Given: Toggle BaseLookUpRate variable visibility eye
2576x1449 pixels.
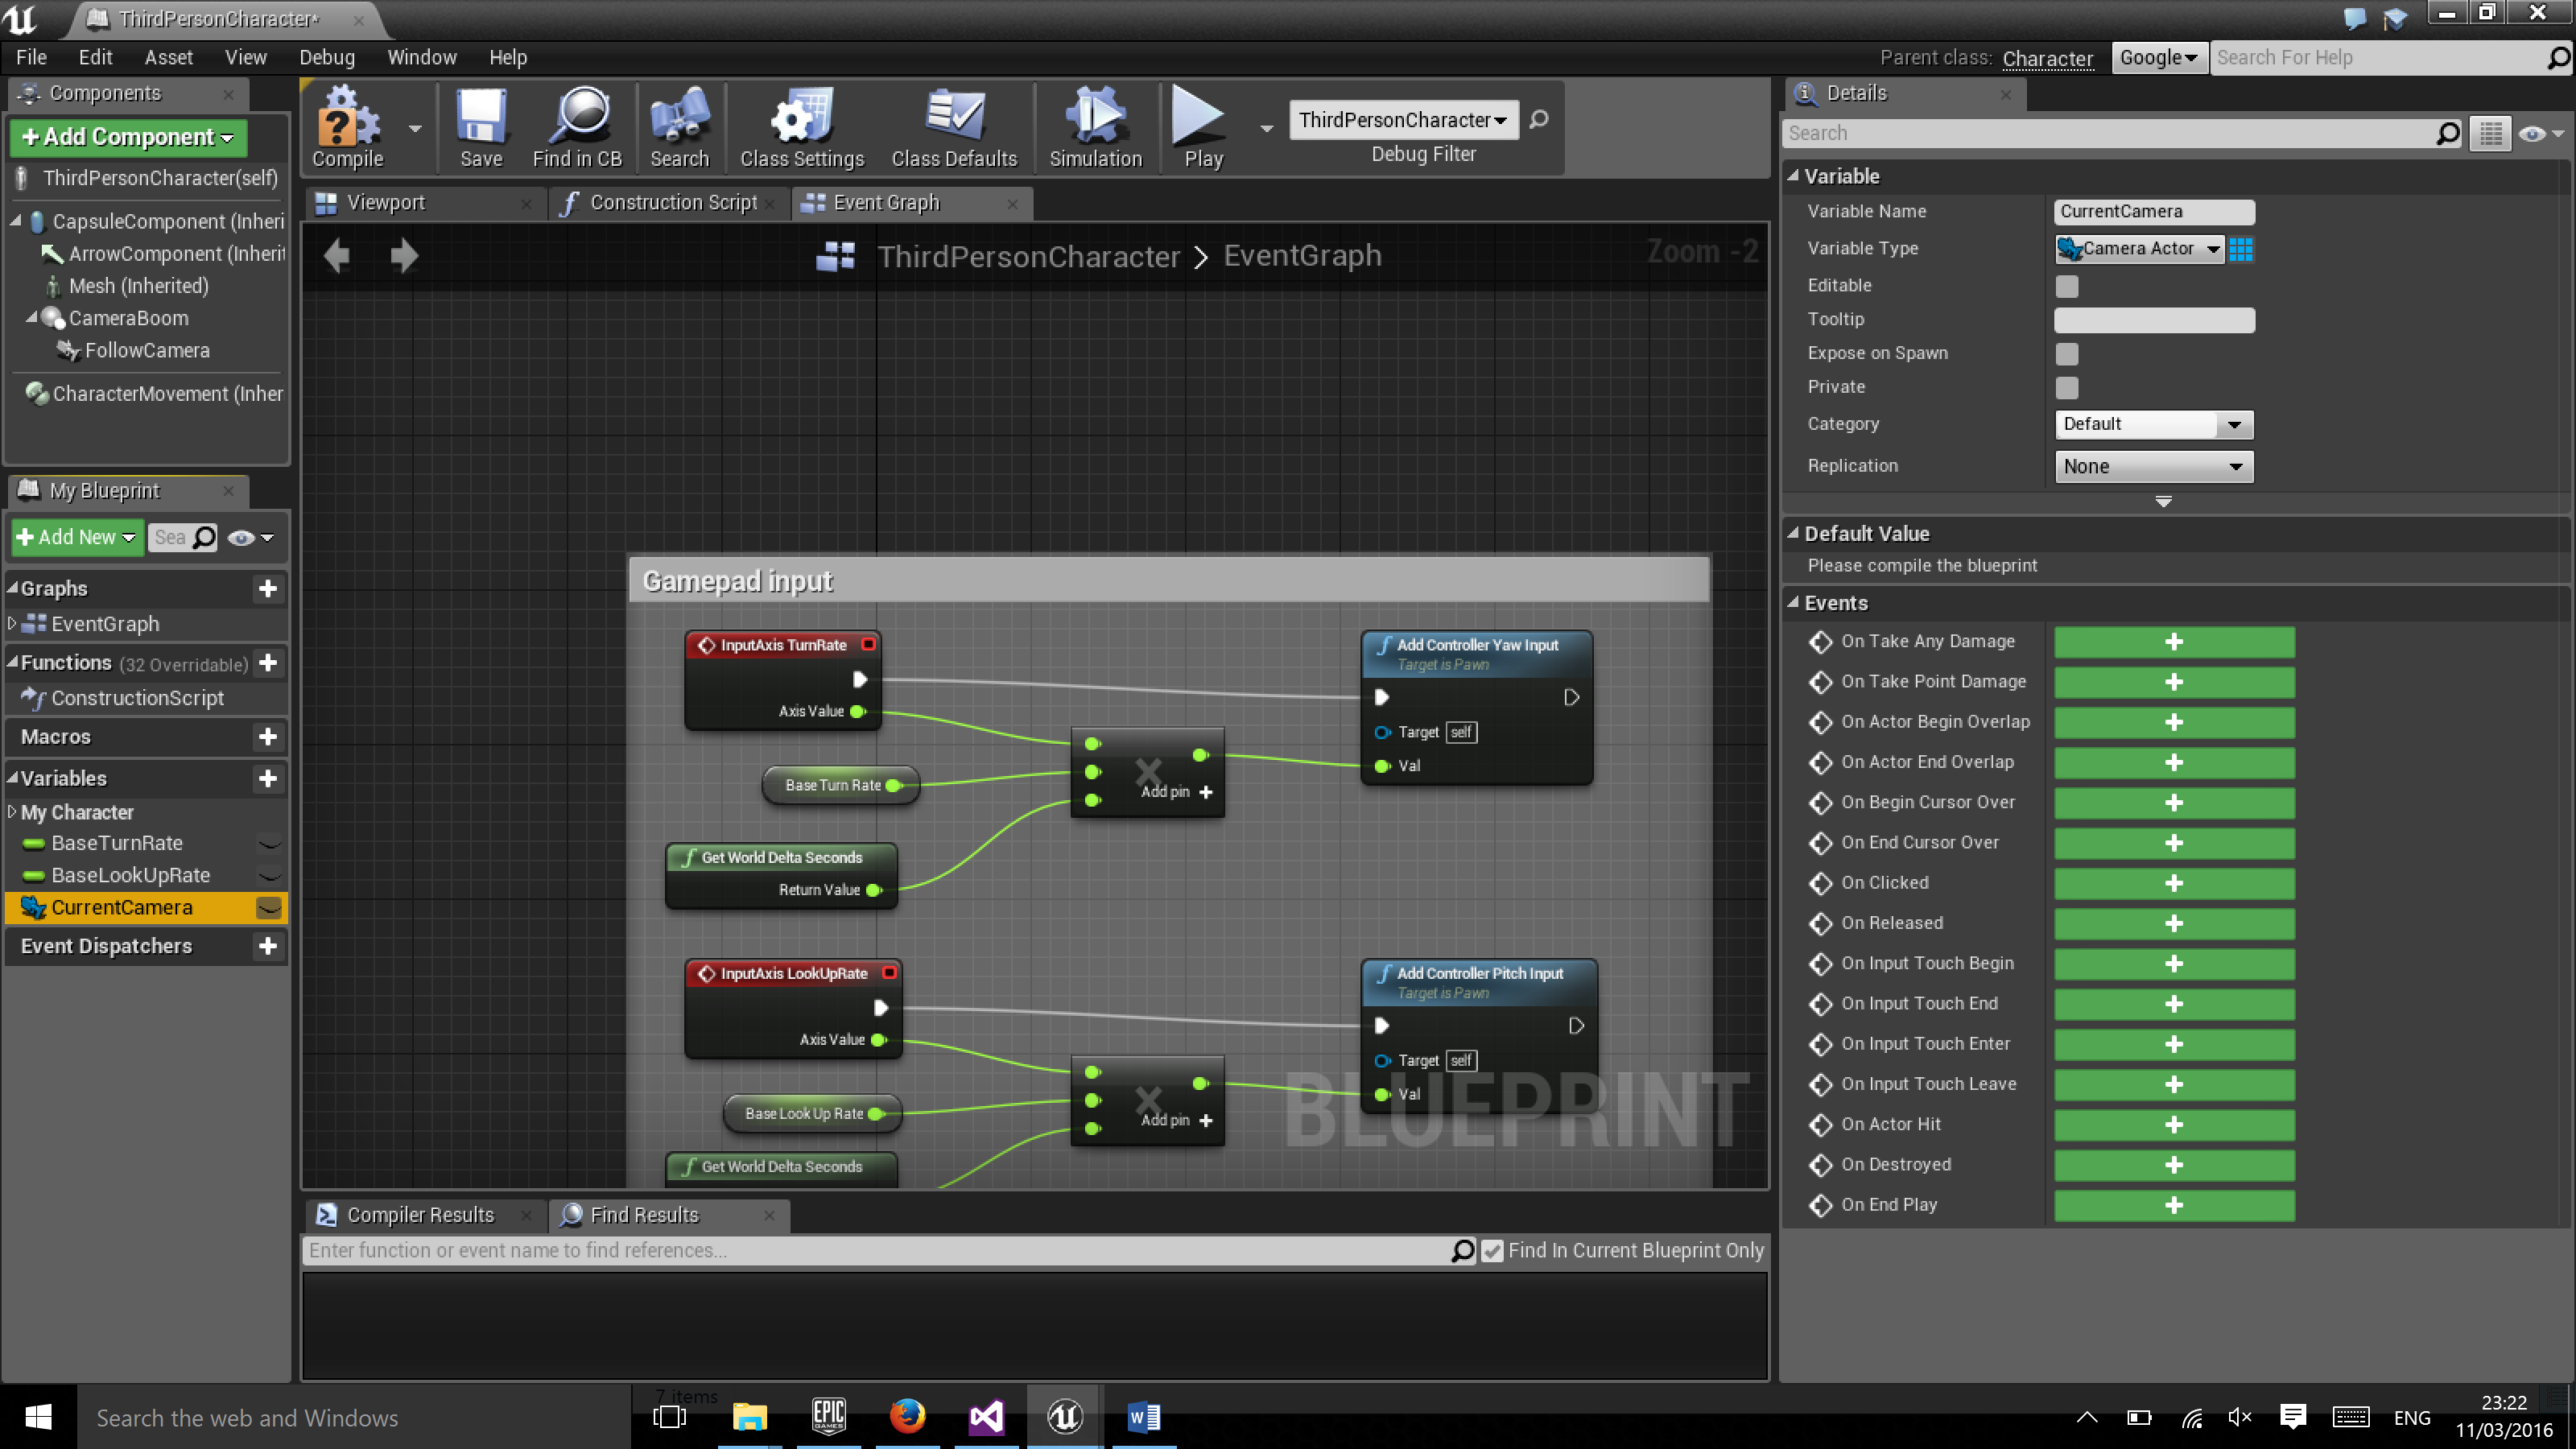Looking at the screenshot, I should pos(269,876).
